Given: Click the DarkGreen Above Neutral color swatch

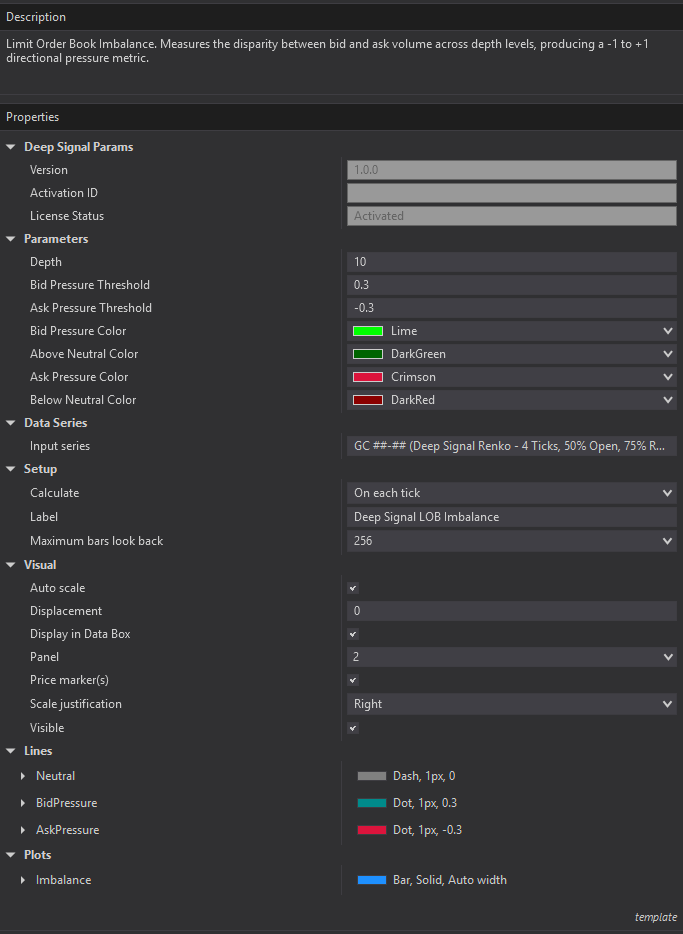Looking at the screenshot, I should 368,354.
